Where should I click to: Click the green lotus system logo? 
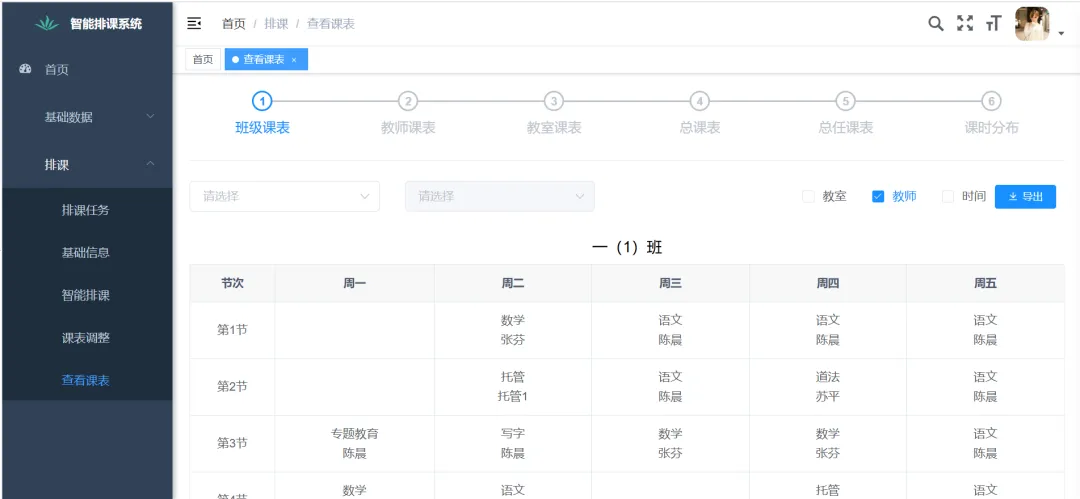point(47,23)
